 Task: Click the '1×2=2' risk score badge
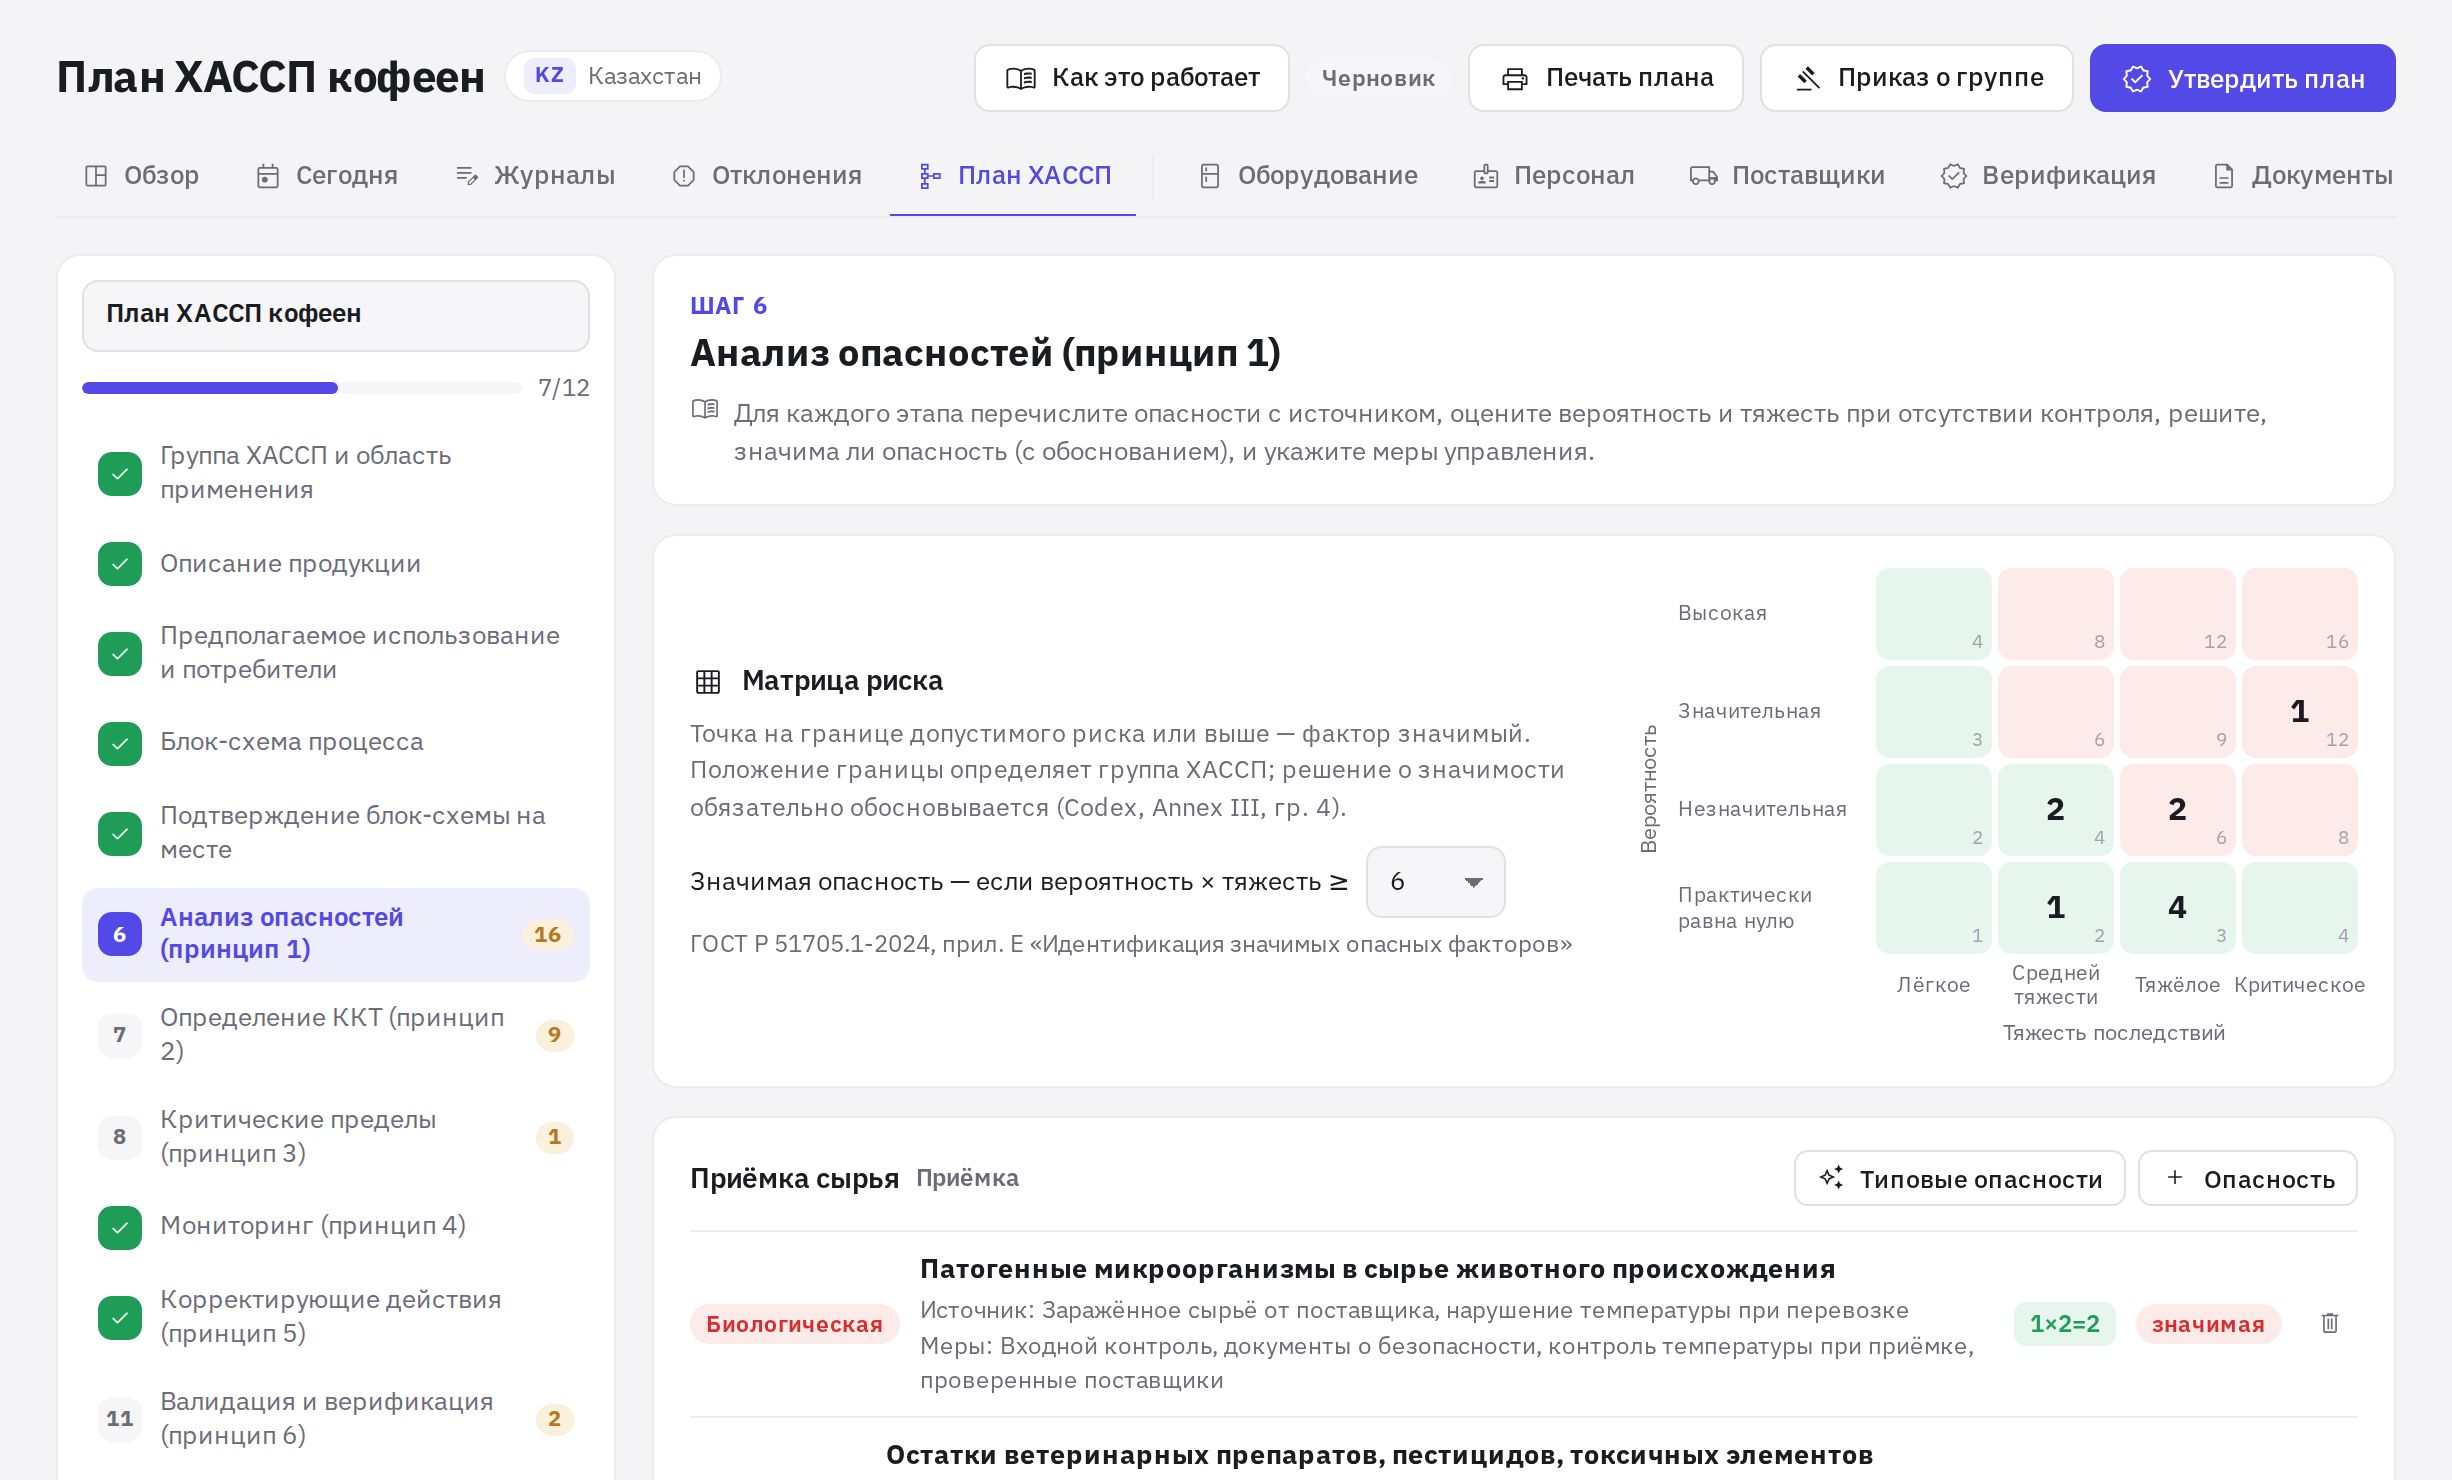2065,1324
